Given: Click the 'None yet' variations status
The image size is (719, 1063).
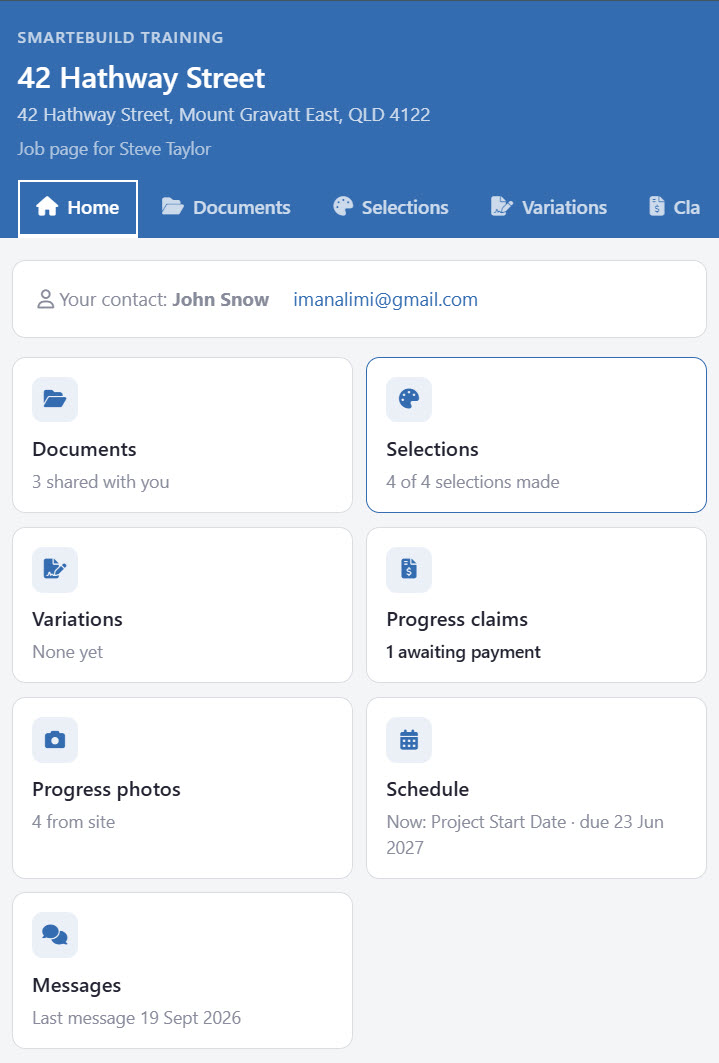Looking at the screenshot, I should (68, 652).
